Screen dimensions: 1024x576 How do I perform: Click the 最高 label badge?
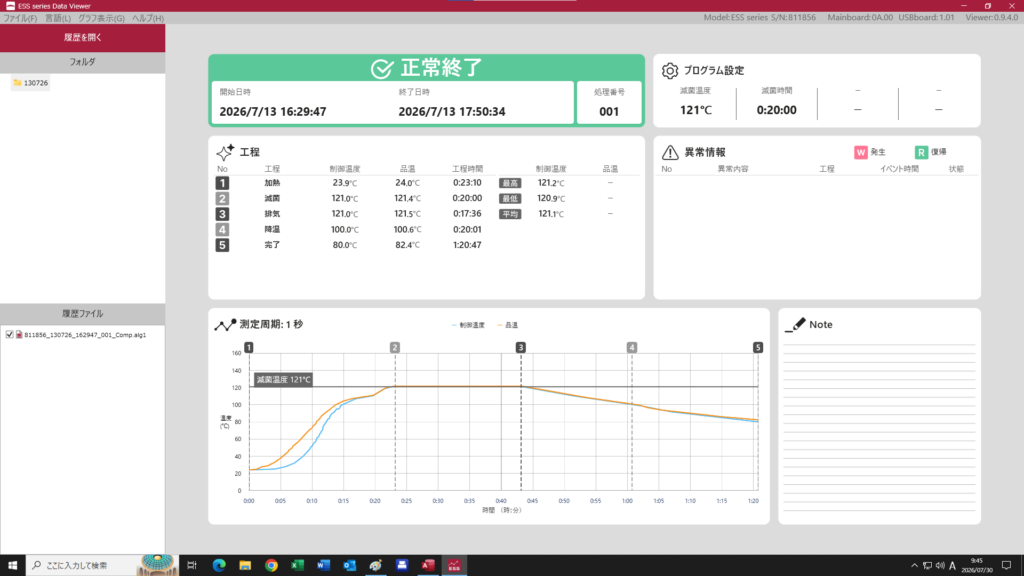coord(510,184)
